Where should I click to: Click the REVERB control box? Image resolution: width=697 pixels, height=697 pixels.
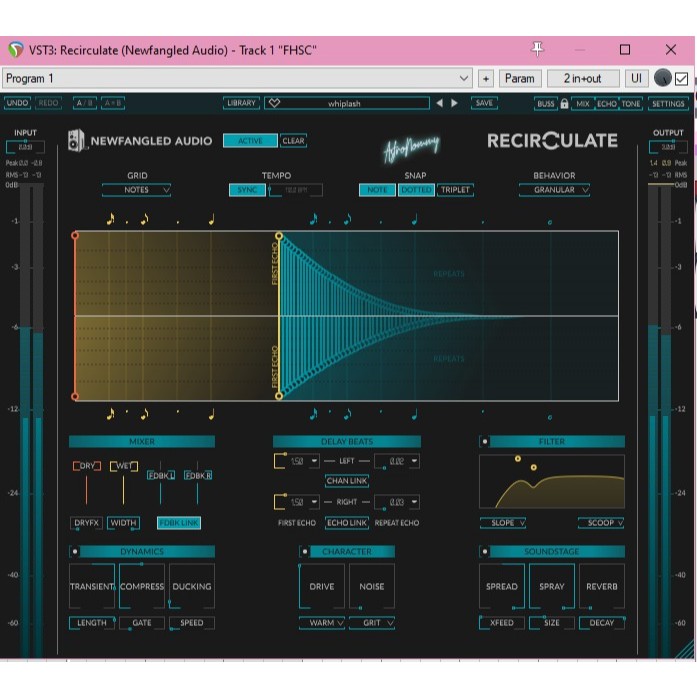pos(601,586)
